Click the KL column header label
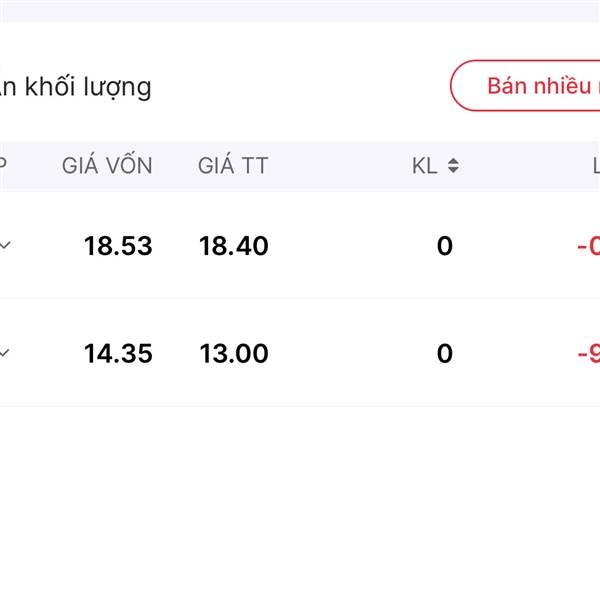The height and width of the screenshot is (600, 600). (x=425, y=166)
